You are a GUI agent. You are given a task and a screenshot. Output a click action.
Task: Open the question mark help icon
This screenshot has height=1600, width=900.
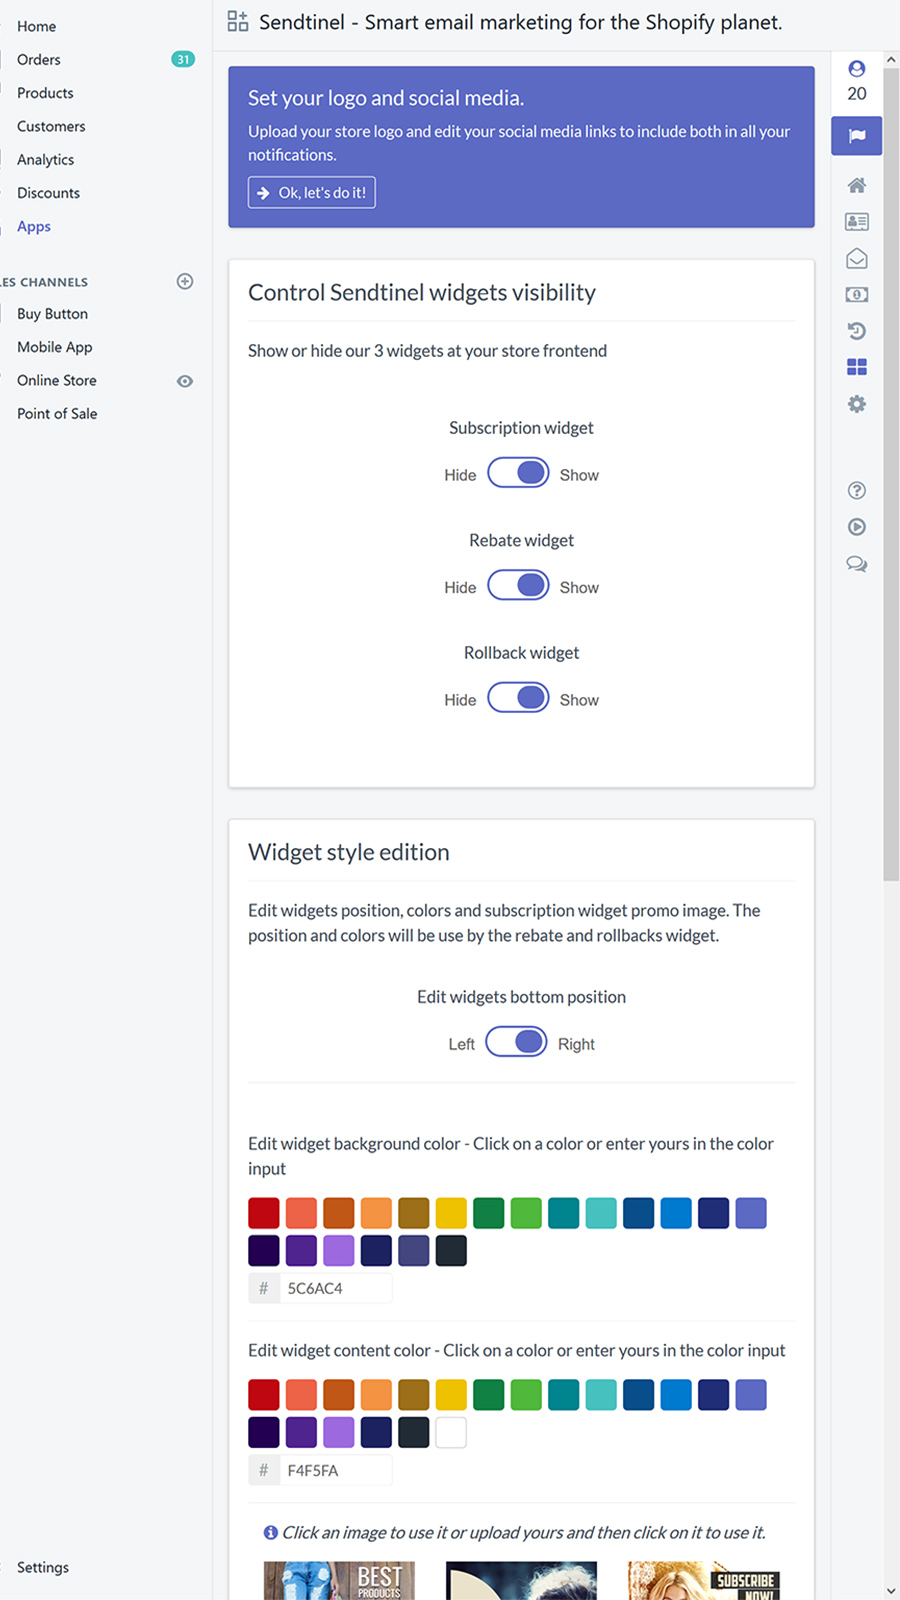pos(857,490)
